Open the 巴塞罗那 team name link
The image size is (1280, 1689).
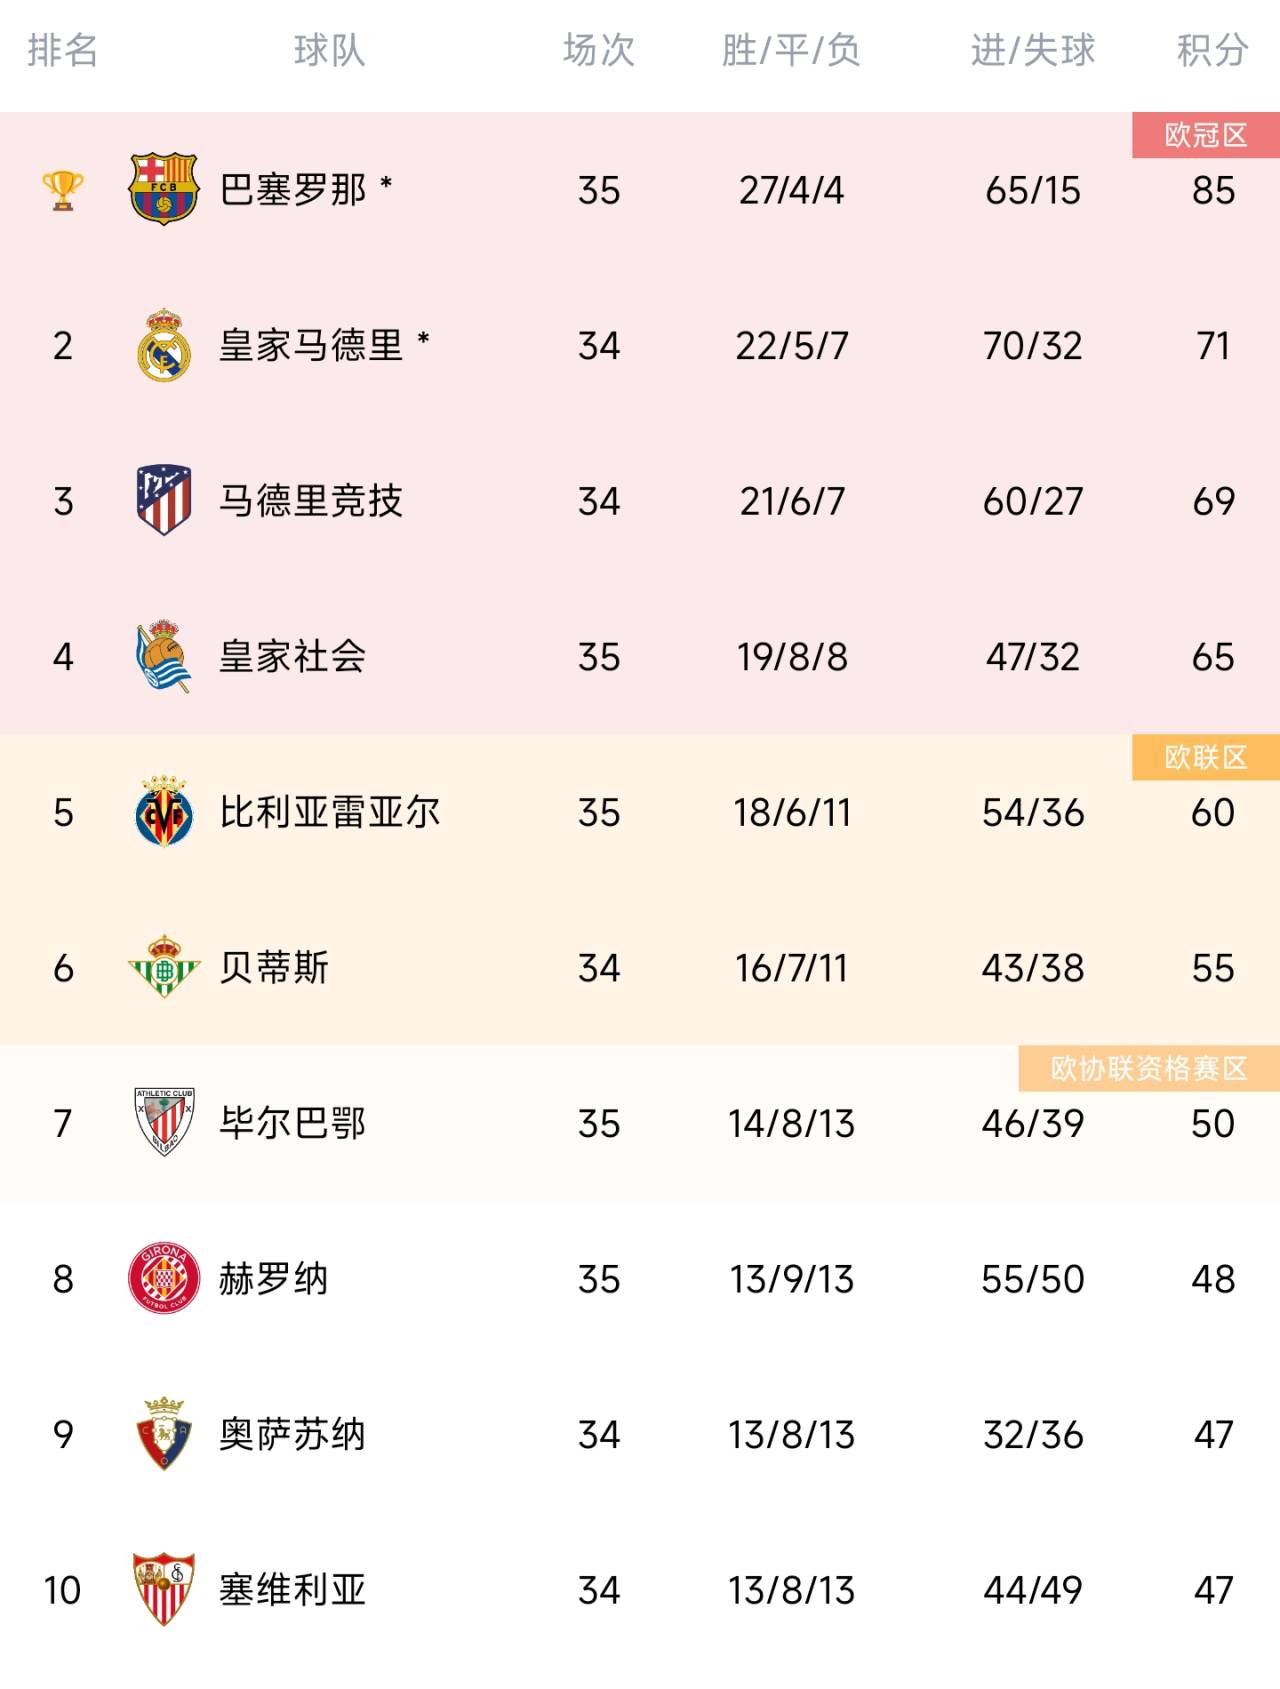pos(293,190)
